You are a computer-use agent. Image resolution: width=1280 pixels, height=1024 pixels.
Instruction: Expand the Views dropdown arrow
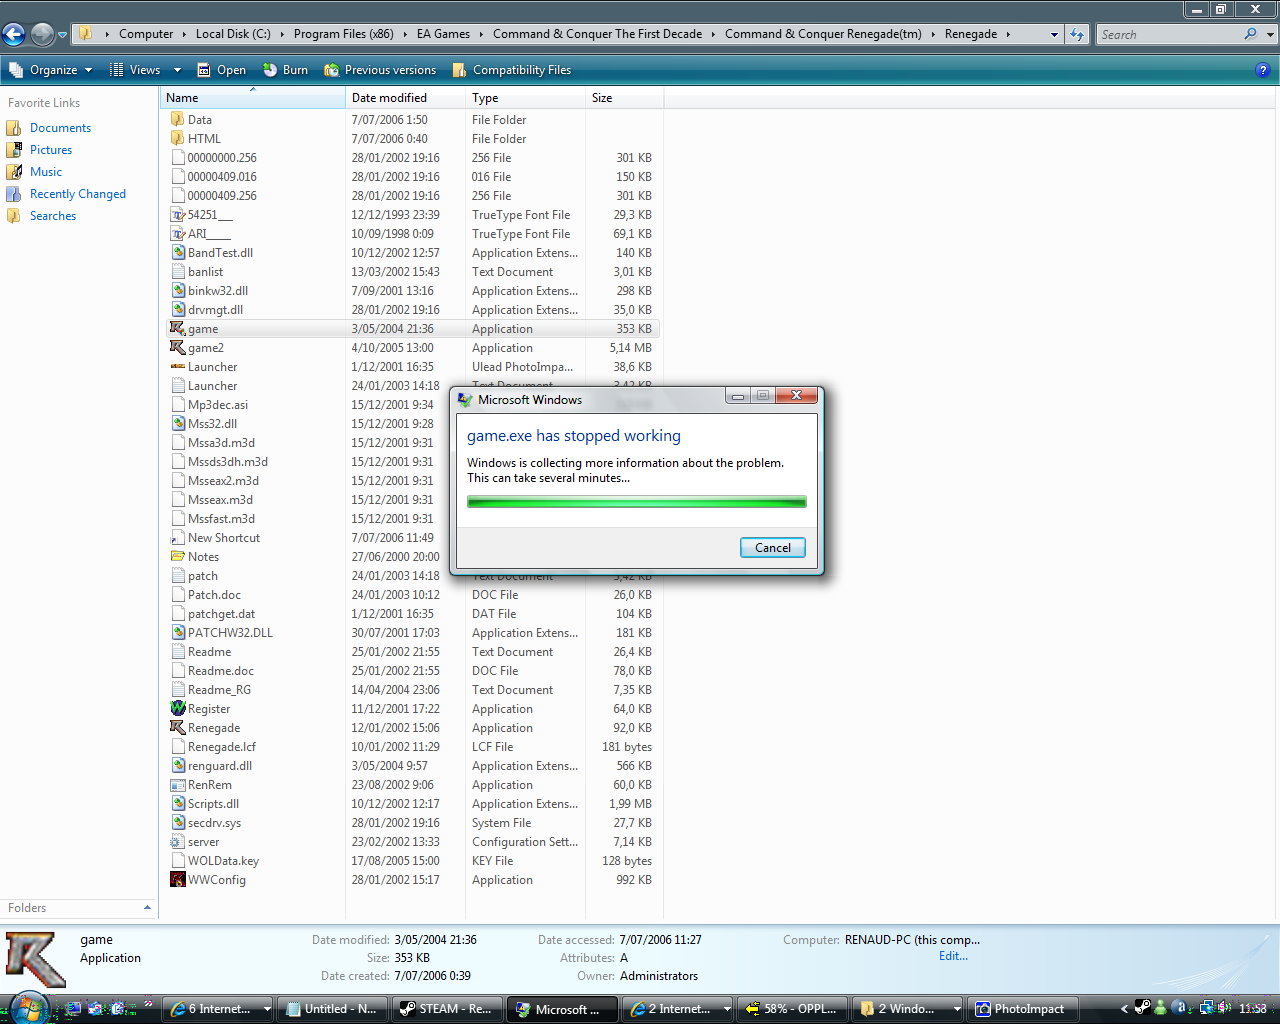point(177,70)
